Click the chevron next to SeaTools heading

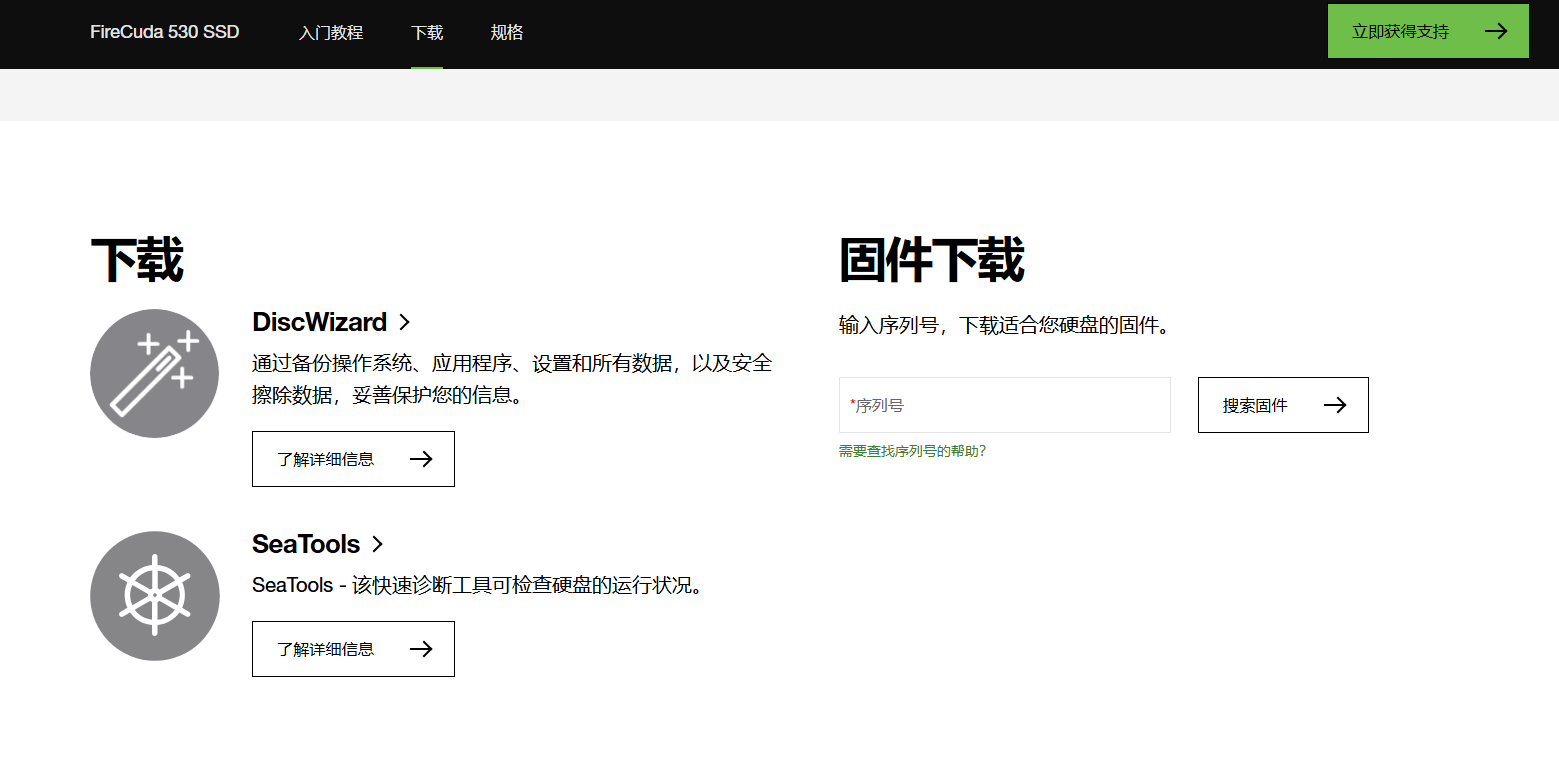(377, 544)
